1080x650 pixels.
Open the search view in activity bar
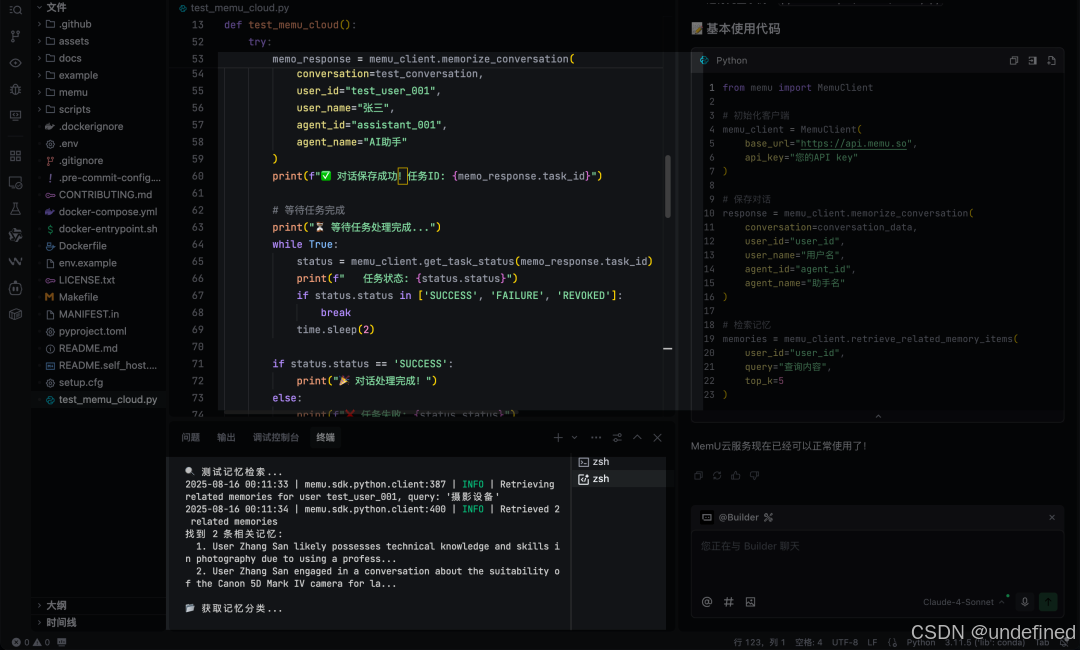(x=15, y=10)
